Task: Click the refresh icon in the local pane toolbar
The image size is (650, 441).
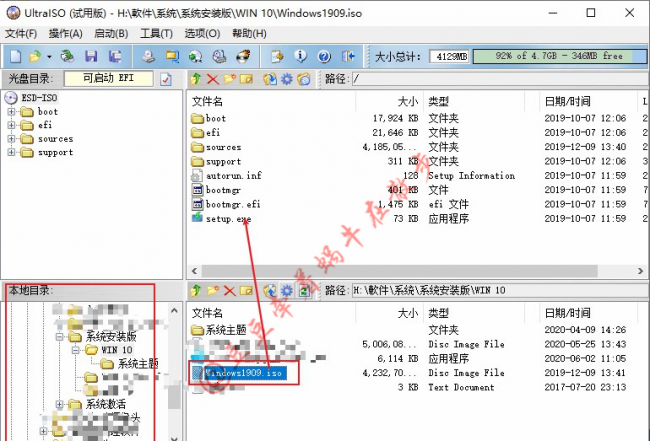Action: point(304,291)
